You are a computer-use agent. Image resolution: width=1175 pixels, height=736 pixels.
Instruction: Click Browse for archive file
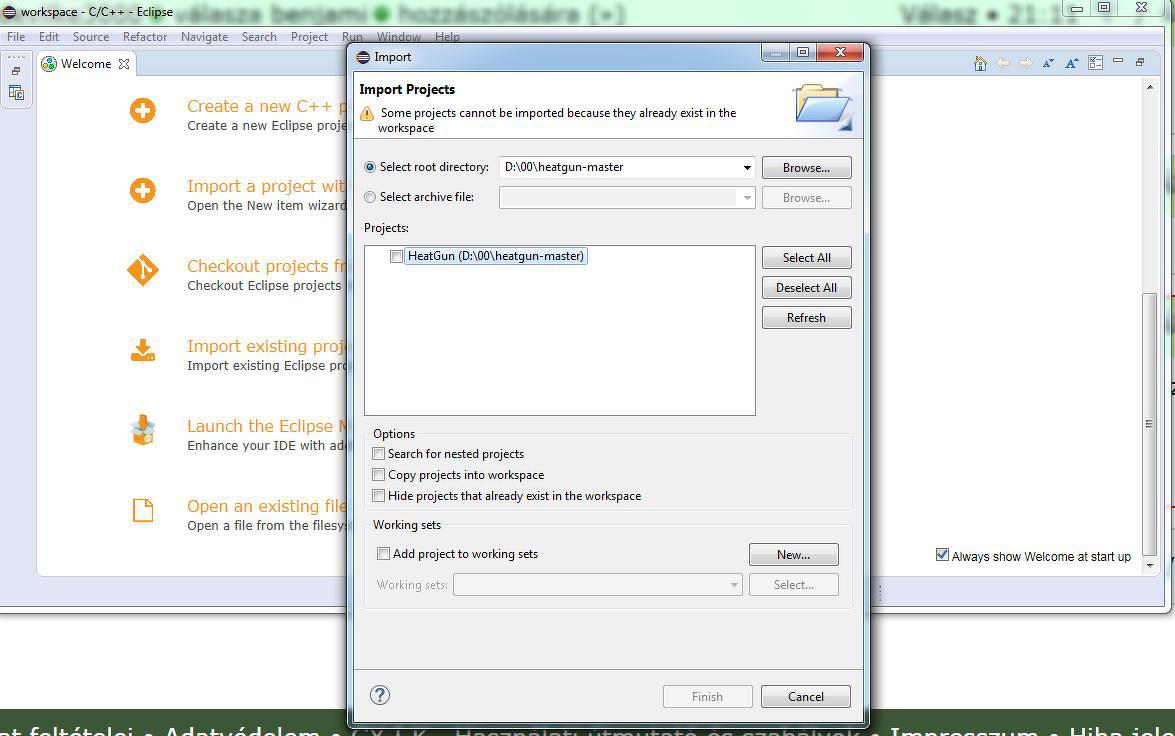tap(806, 198)
